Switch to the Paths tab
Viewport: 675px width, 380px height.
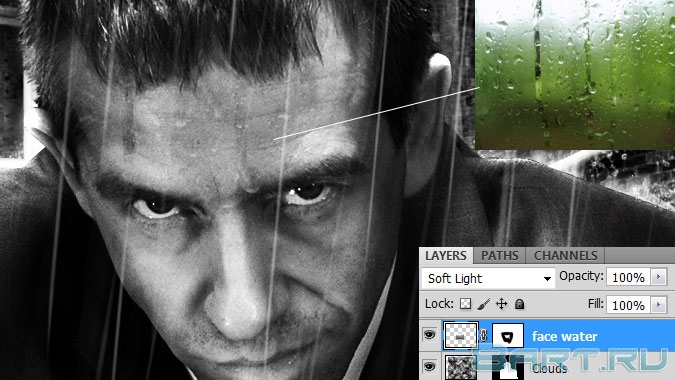tap(499, 256)
